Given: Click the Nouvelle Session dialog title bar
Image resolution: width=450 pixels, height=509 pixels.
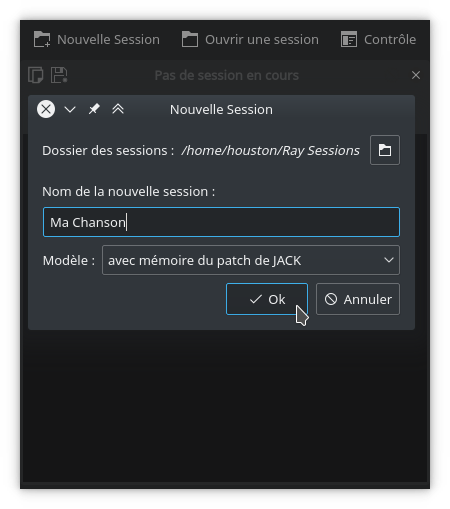Looking at the screenshot, I should (221, 110).
